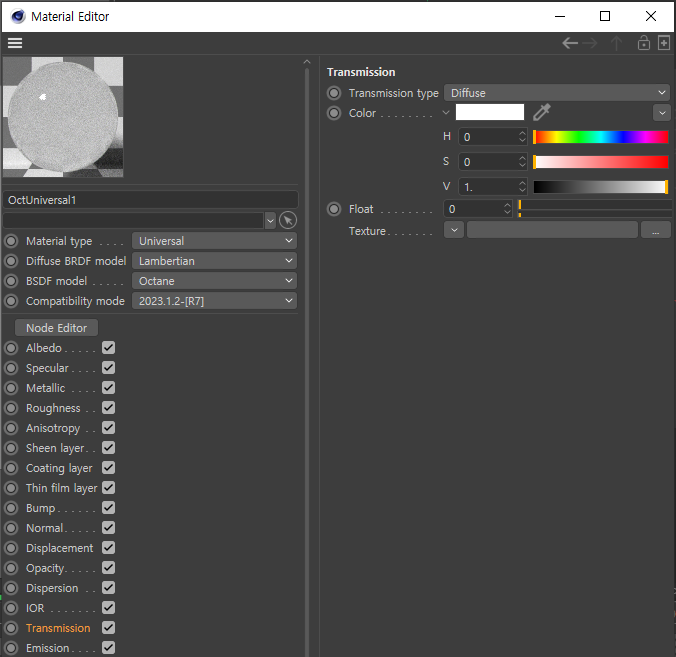Select the Anisotropy channel label
676x657 pixels.
point(53,428)
